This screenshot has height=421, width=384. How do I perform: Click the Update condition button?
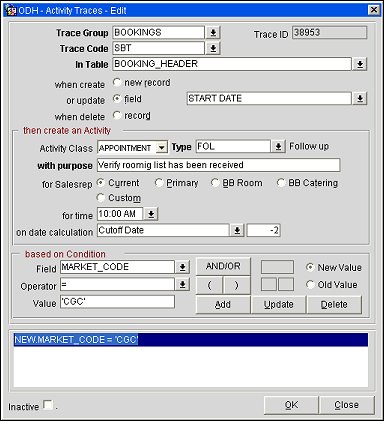(x=279, y=305)
